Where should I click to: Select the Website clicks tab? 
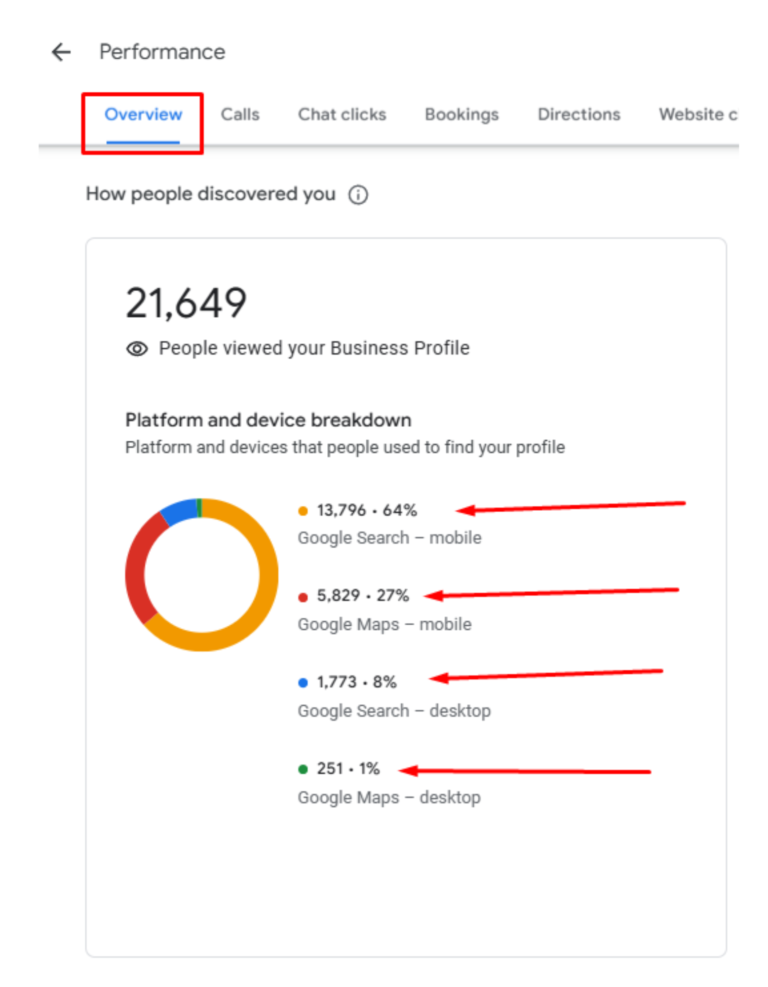coord(698,114)
